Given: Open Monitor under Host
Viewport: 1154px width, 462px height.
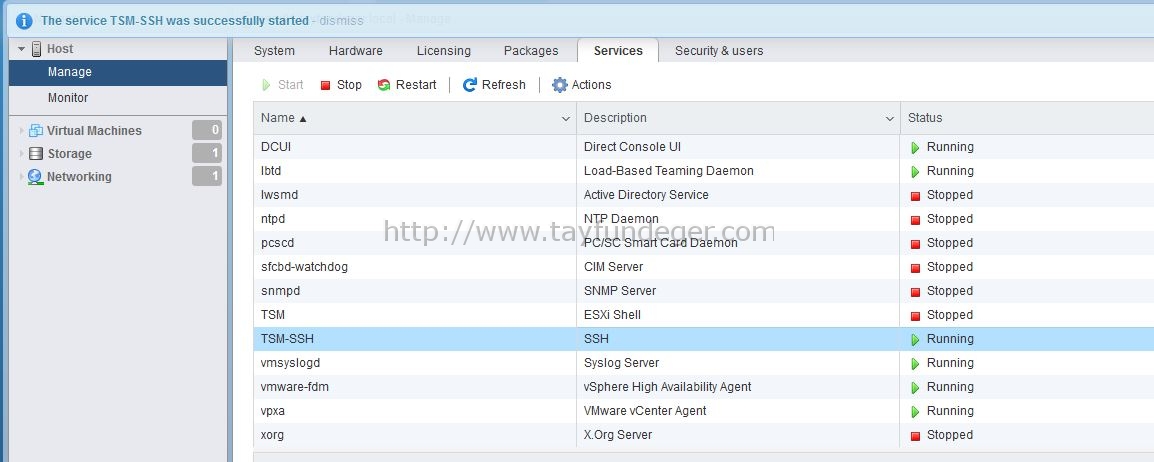Looking at the screenshot, I should (118, 98).
